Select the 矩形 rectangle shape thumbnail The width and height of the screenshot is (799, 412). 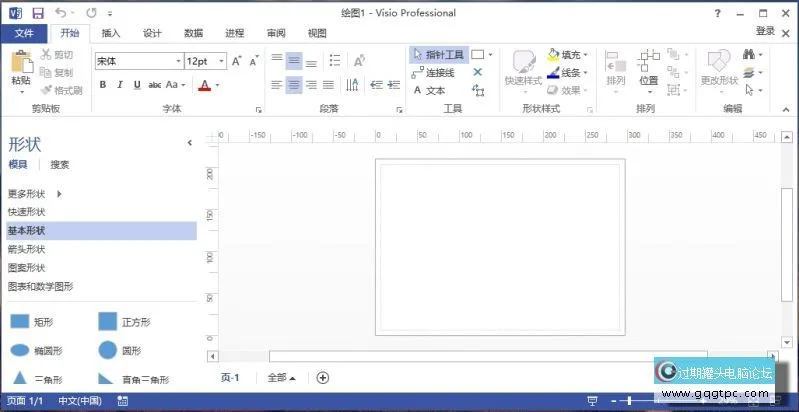[x=20, y=321]
